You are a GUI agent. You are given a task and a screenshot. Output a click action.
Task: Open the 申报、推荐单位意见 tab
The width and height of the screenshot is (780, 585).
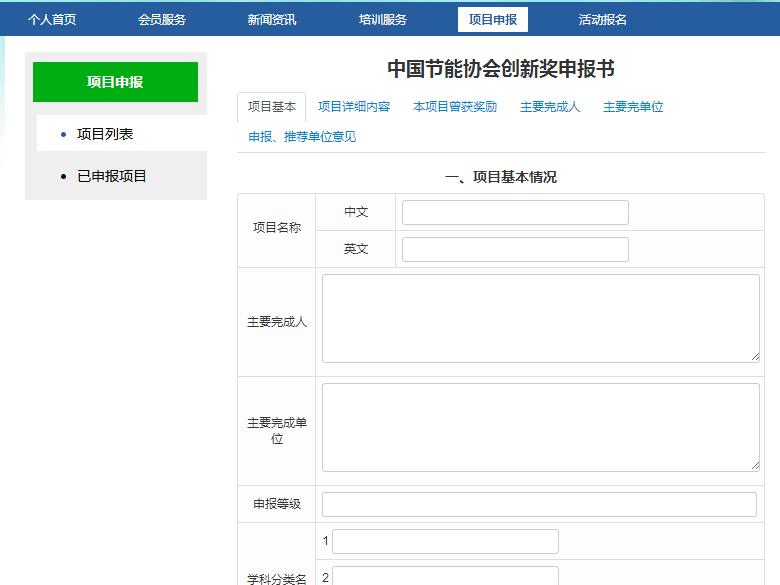click(x=302, y=137)
